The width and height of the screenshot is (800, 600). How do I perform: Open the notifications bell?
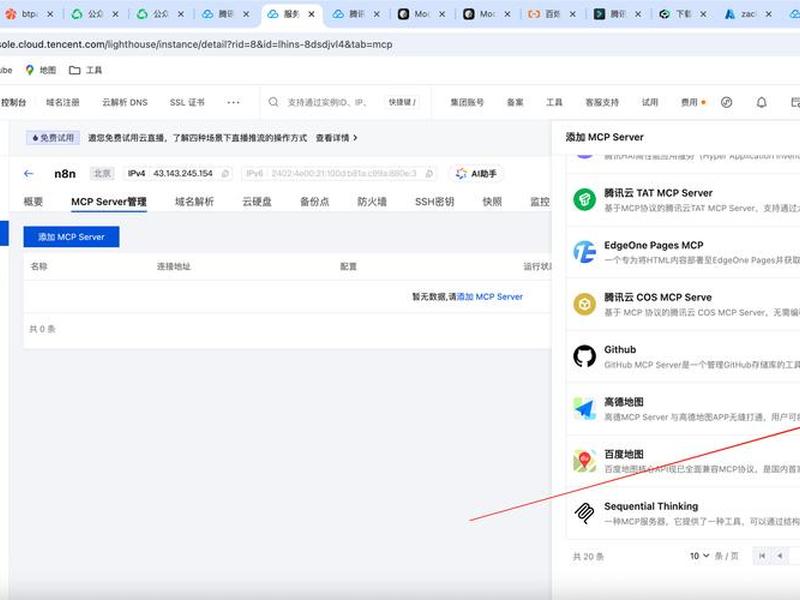tap(761, 103)
